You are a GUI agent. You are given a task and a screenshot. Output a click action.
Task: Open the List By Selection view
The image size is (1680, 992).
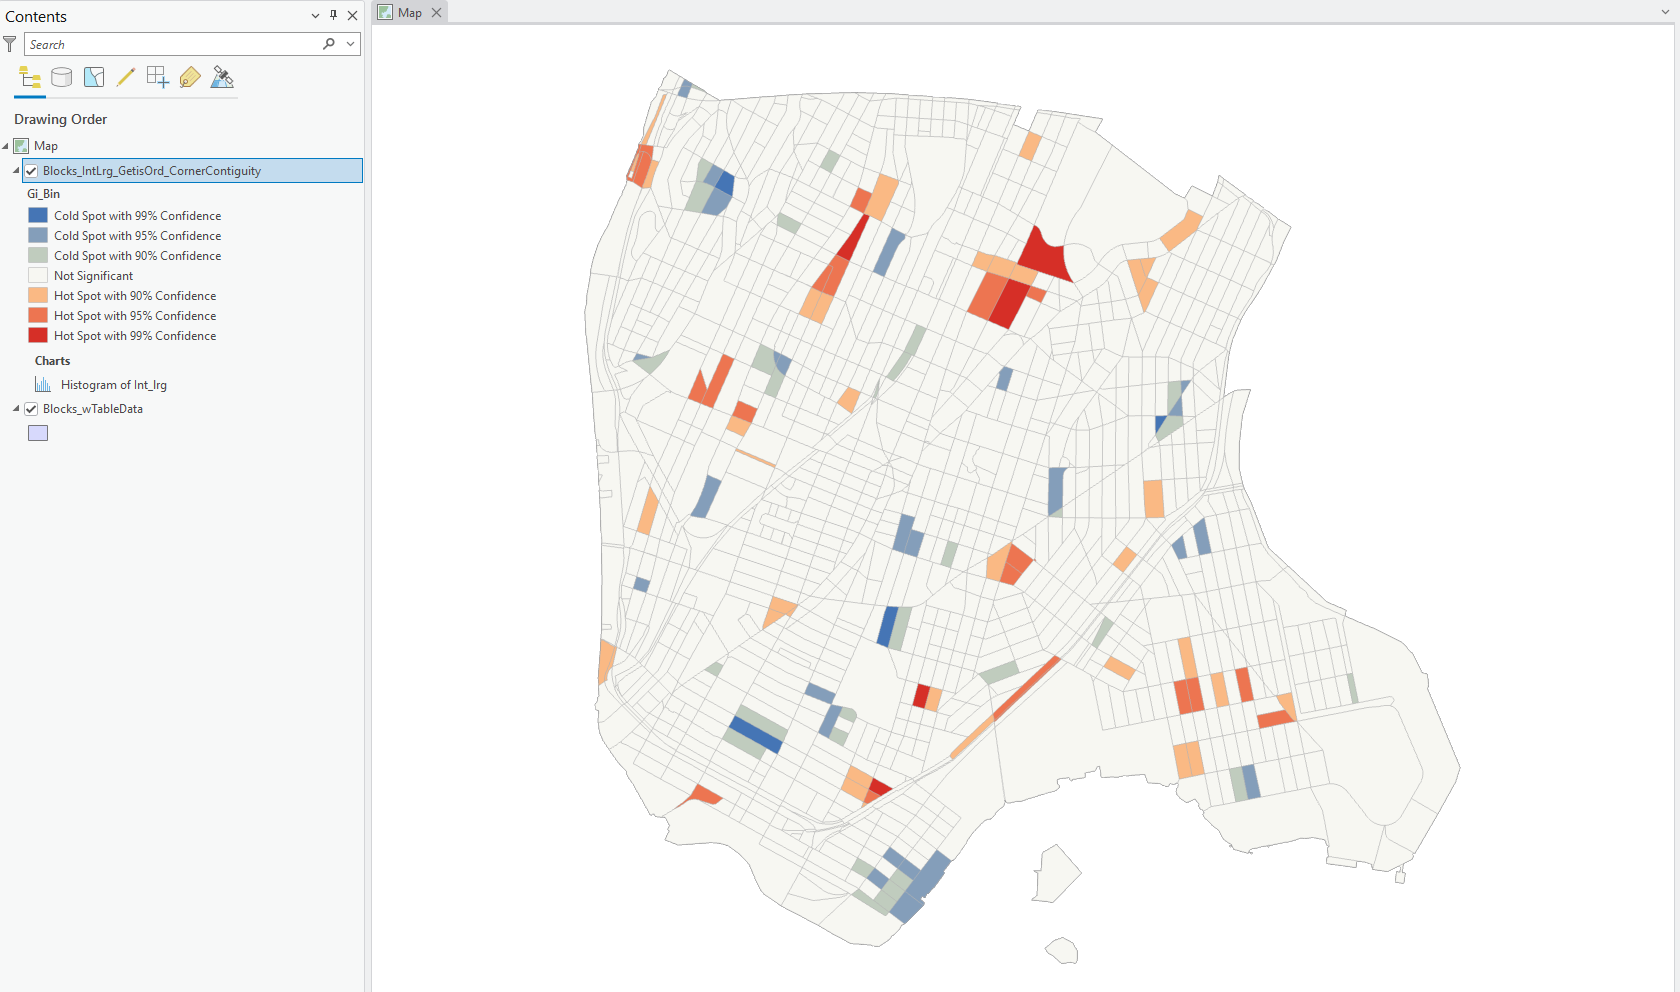(x=93, y=77)
